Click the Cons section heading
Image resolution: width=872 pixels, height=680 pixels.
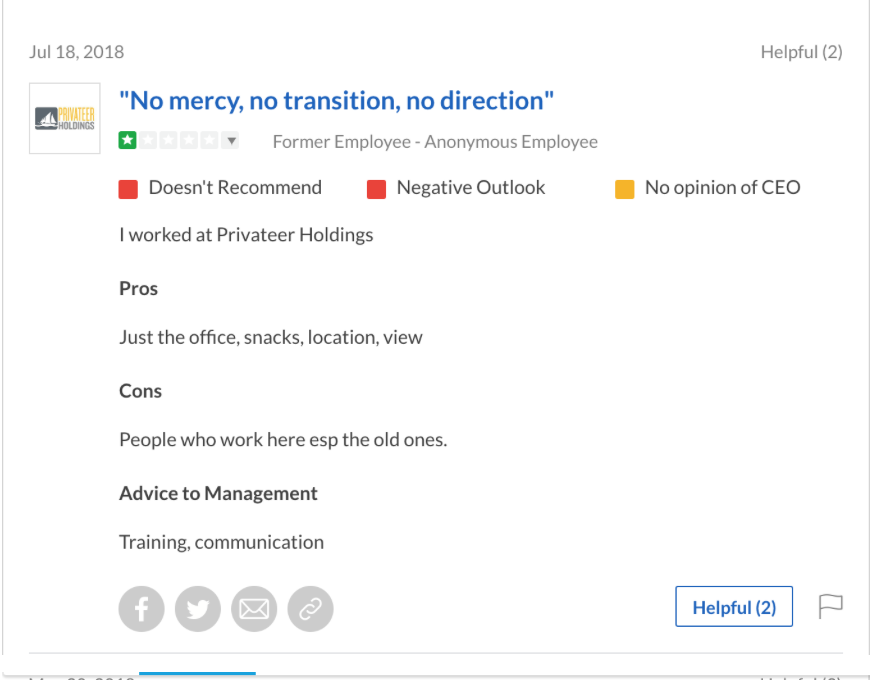tap(141, 391)
